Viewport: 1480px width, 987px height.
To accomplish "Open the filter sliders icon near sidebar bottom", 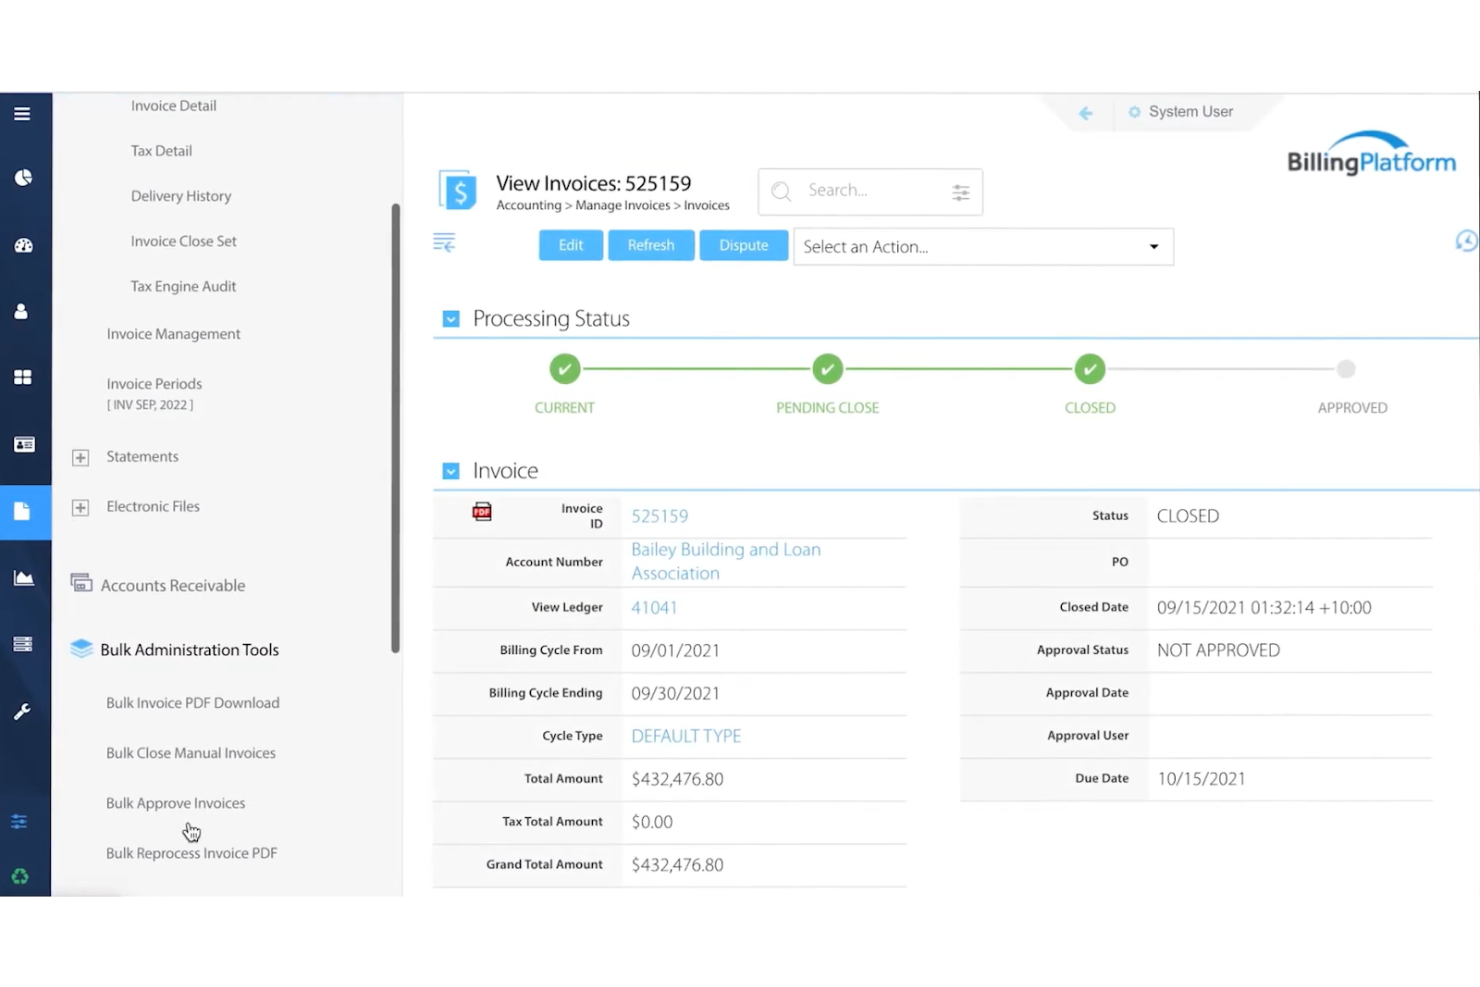I will [18, 821].
